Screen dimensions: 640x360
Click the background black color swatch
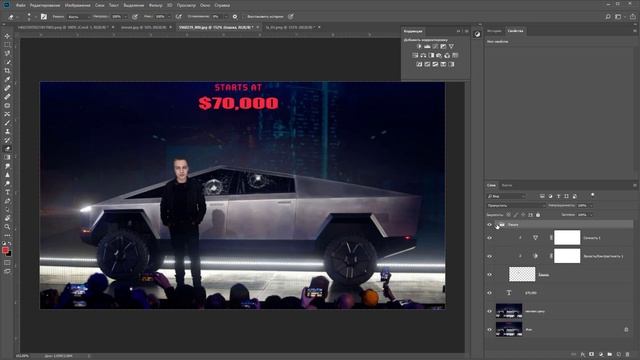(x=9, y=254)
